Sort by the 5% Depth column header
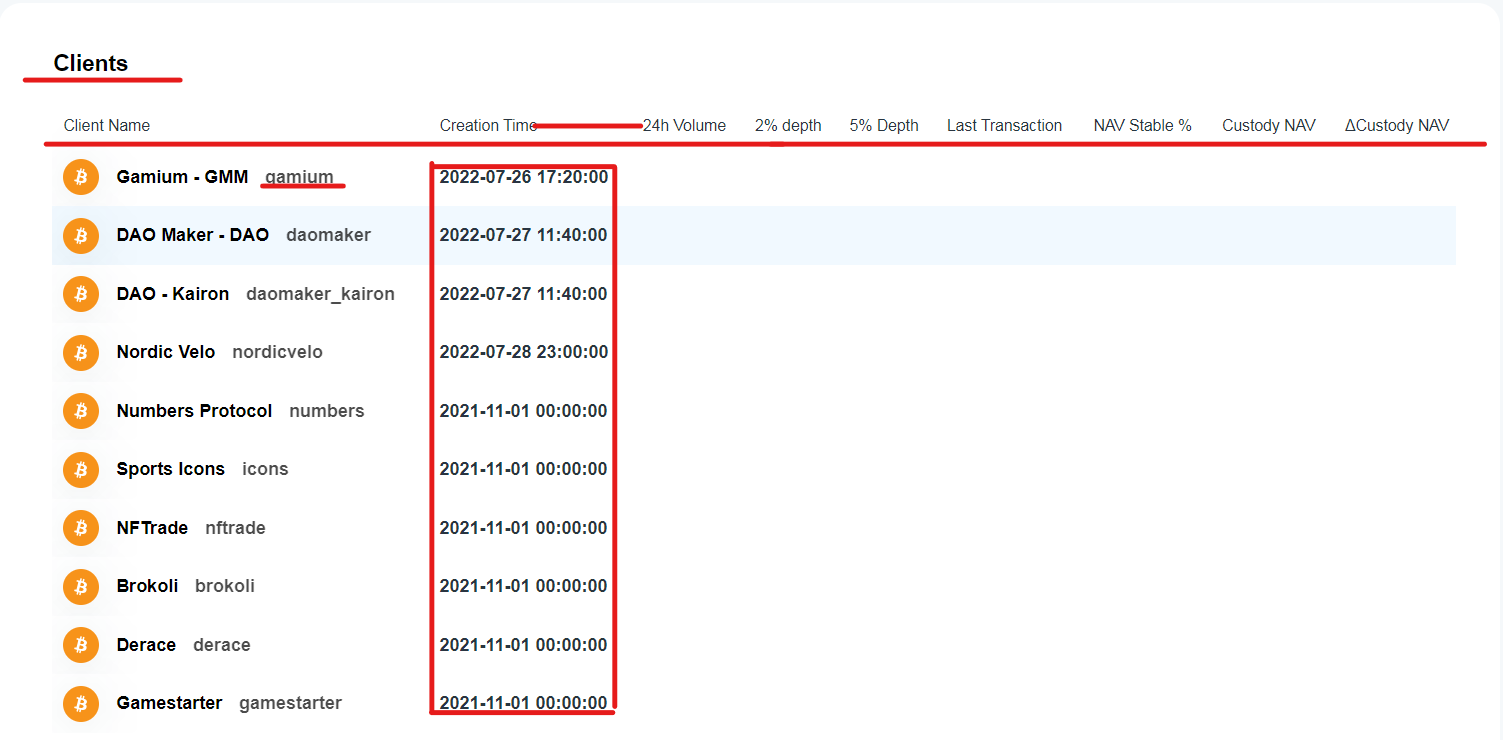The image size is (1503, 740). [x=884, y=125]
